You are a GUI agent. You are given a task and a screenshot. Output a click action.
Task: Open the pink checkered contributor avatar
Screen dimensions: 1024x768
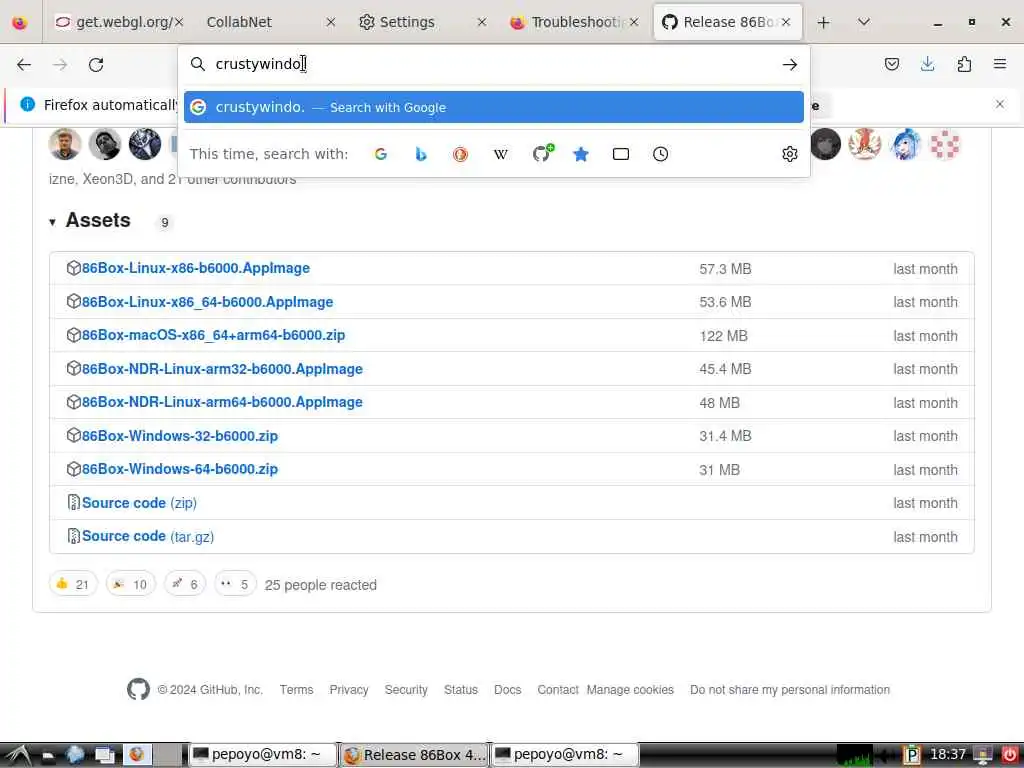[945, 144]
